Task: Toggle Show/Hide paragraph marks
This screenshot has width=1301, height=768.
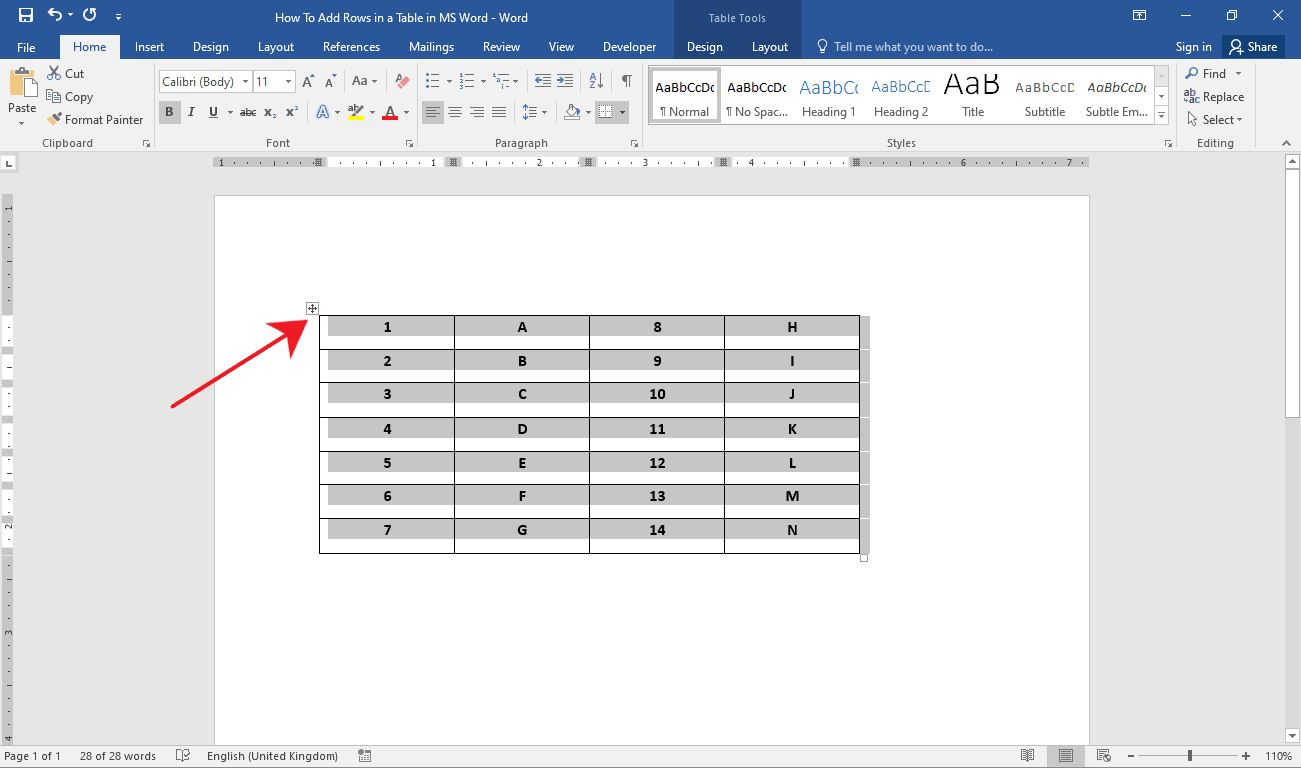Action: click(627, 82)
